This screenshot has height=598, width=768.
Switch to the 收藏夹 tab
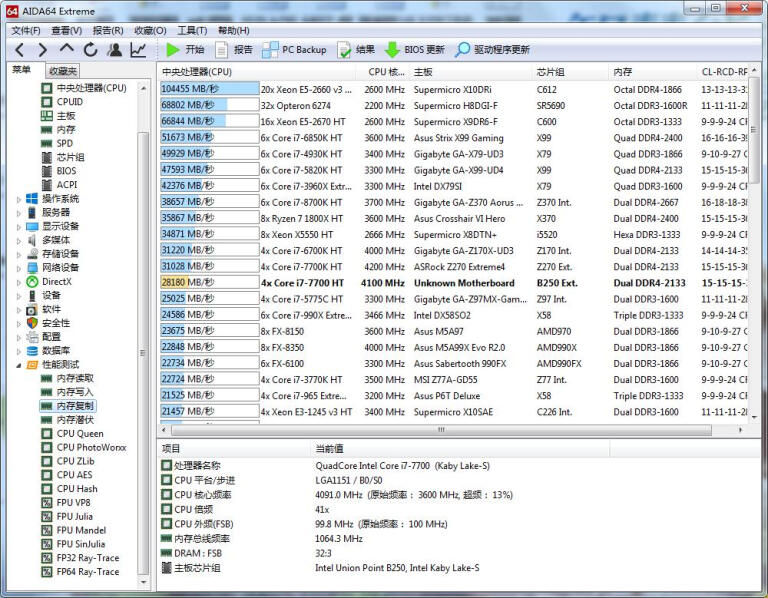[63, 71]
